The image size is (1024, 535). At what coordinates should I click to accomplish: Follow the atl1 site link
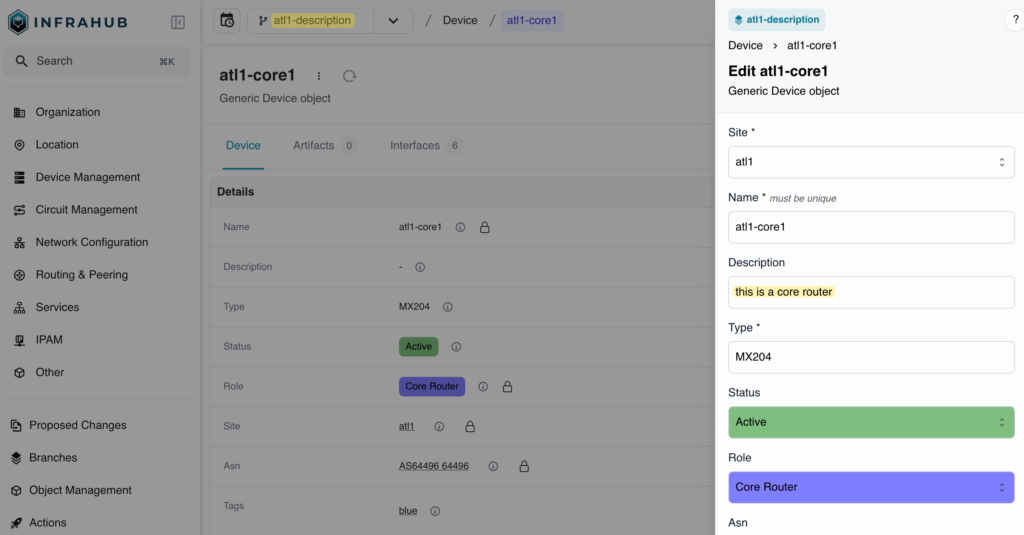(x=406, y=427)
